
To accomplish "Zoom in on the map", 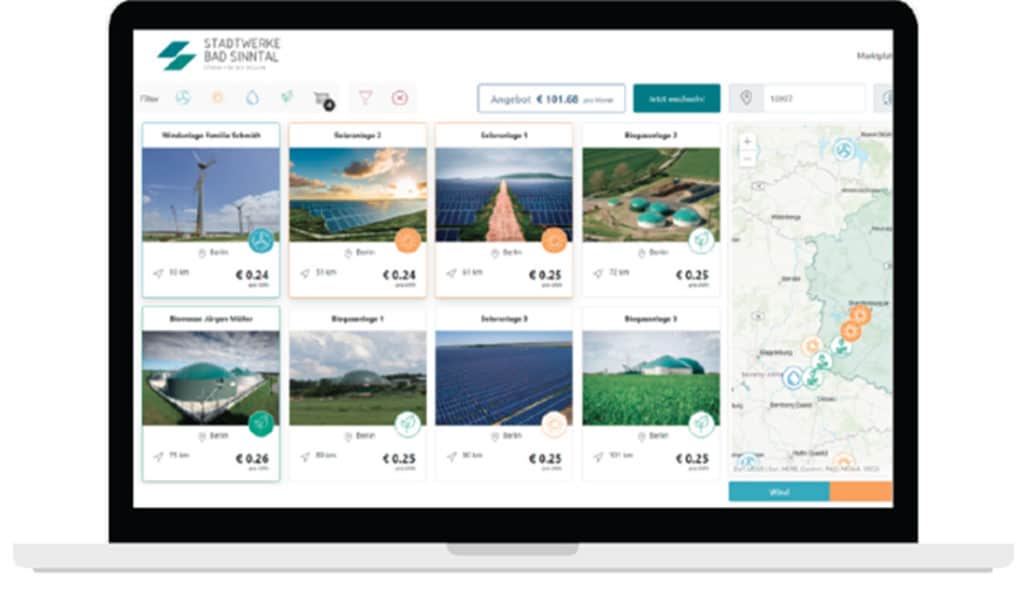I will tap(747, 142).
